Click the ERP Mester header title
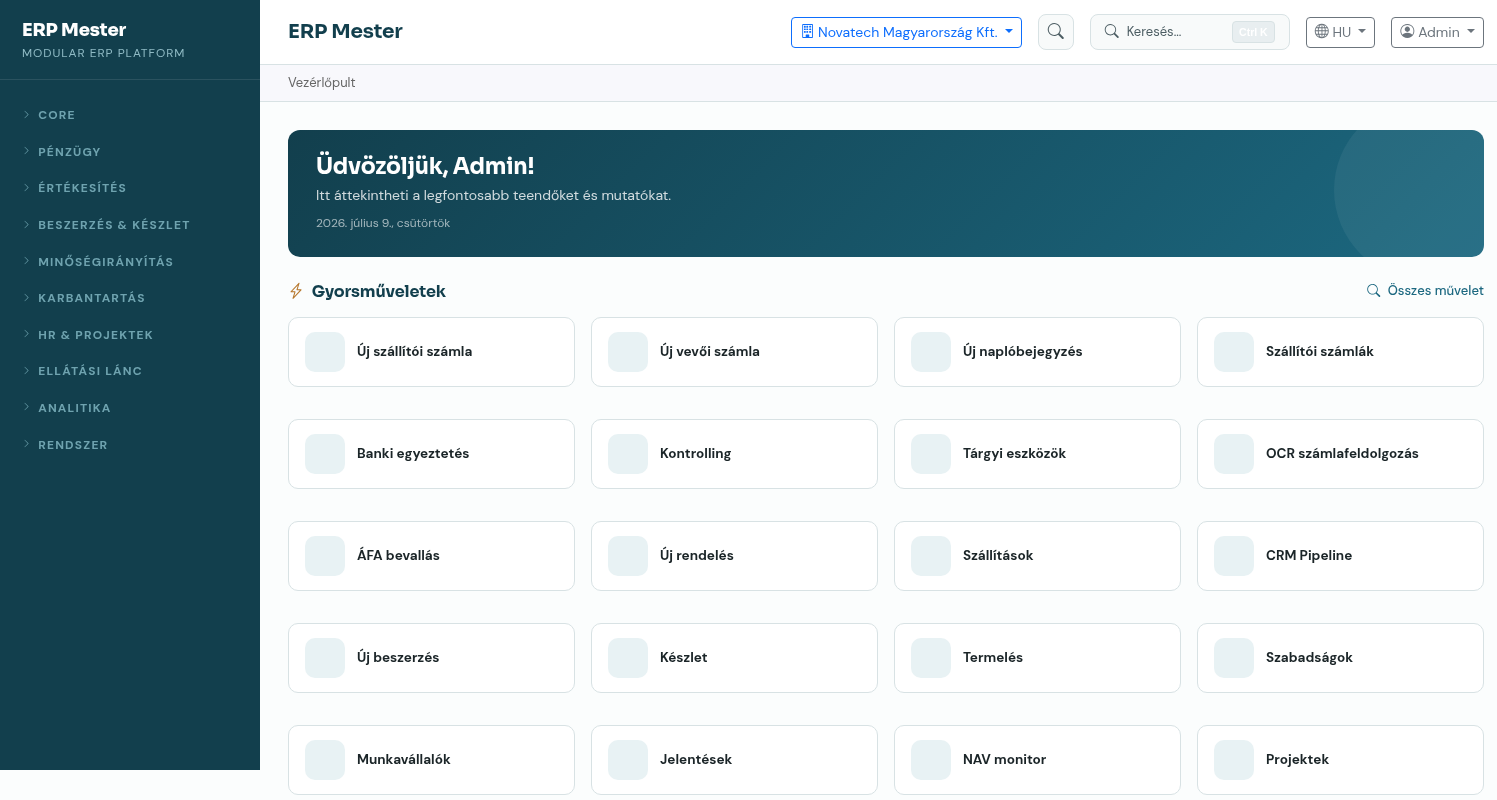Image resolution: width=1497 pixels, height=800 pixels. (x=345, y=31)
